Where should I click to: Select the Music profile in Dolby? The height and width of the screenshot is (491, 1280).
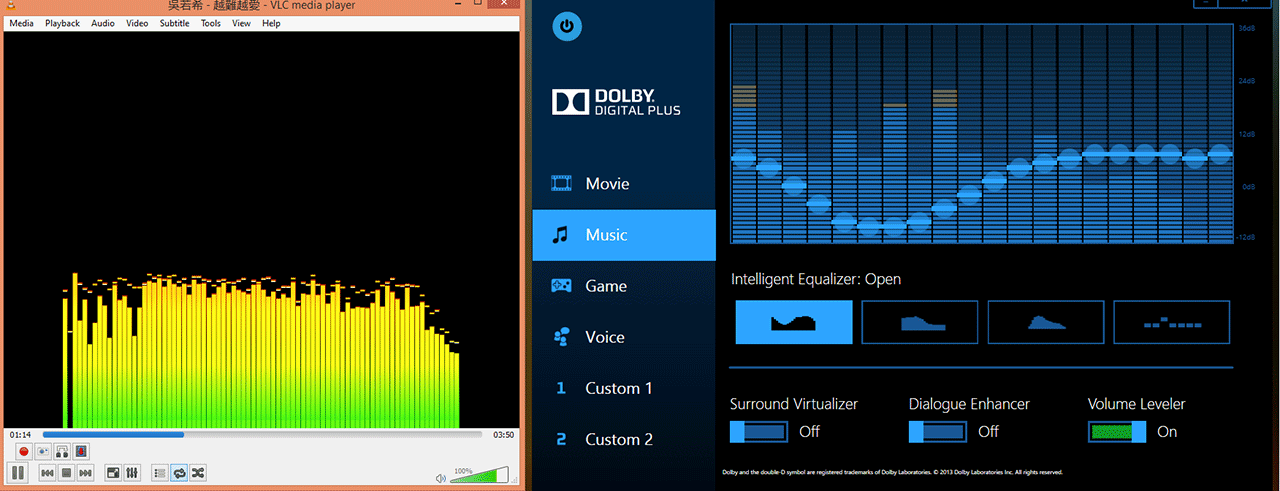624,235
